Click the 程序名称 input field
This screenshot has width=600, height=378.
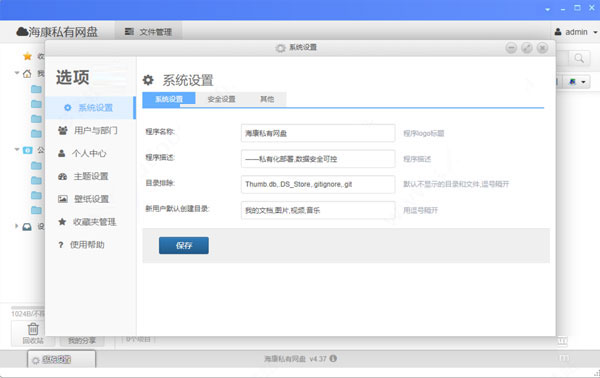pos(318,133)
